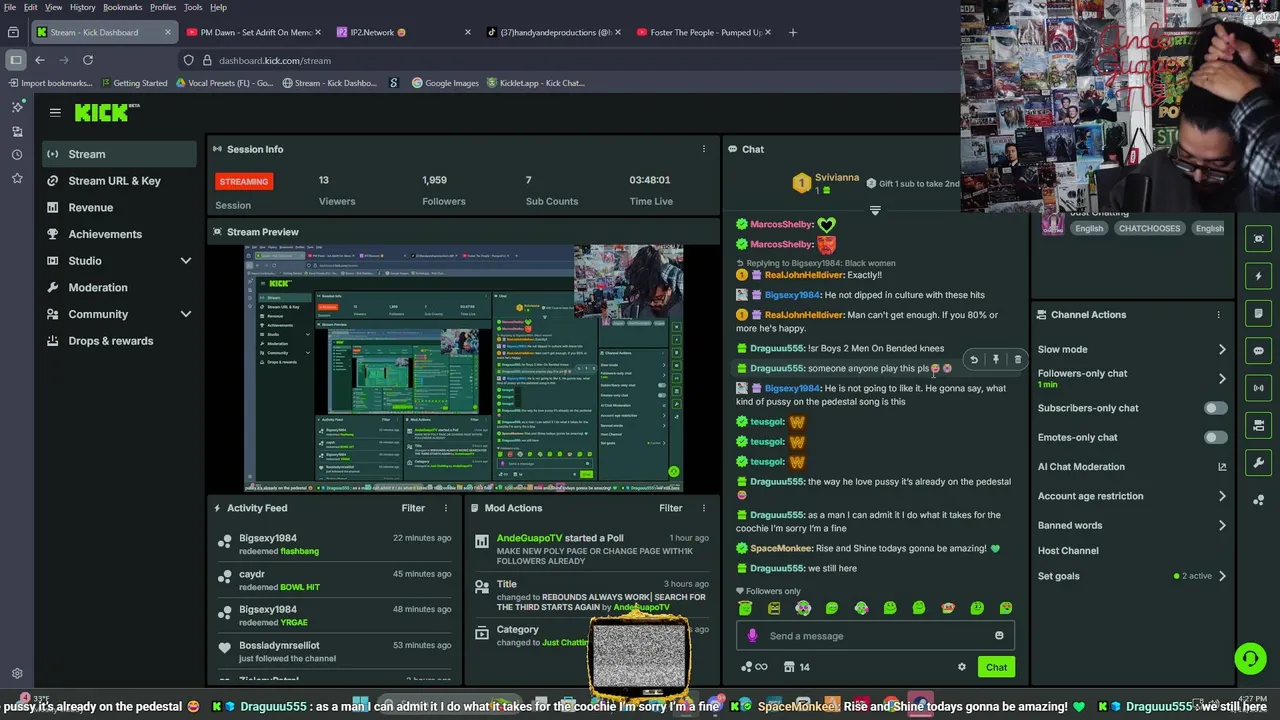Go back in the browser
Screen dimensions: 1280x720
[x=40, y=60]
